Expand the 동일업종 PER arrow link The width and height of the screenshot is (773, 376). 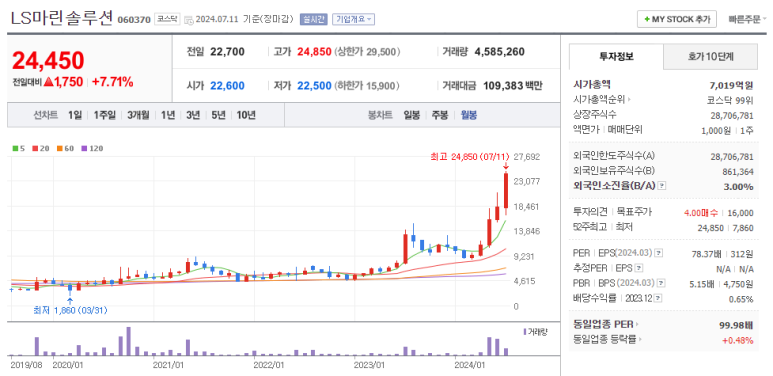click(606, 324)
